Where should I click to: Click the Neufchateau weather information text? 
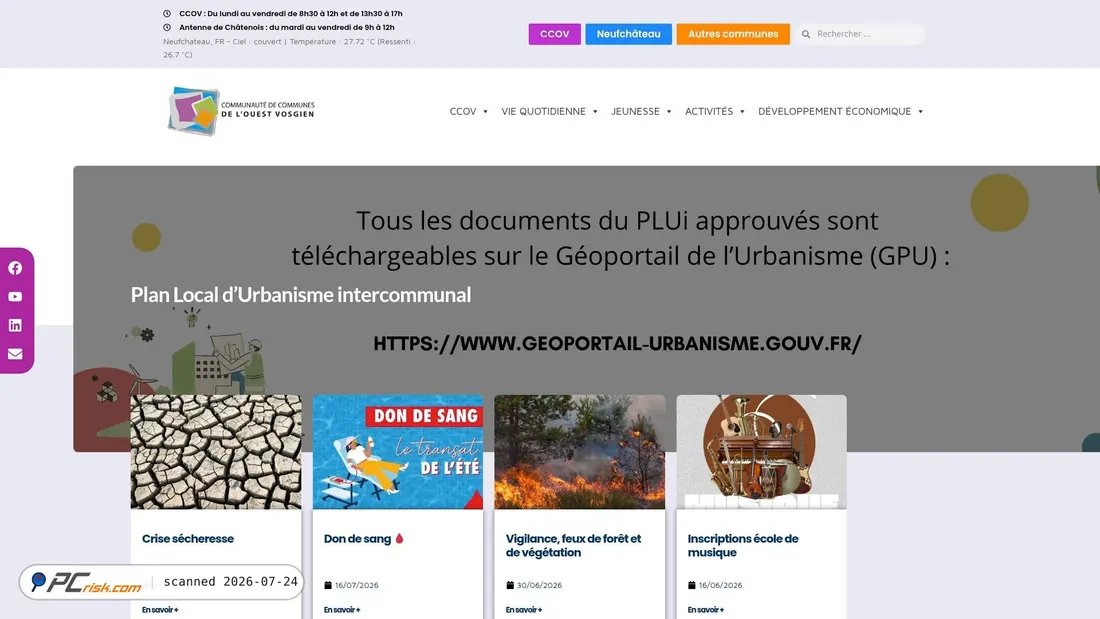tap(290, 48)
